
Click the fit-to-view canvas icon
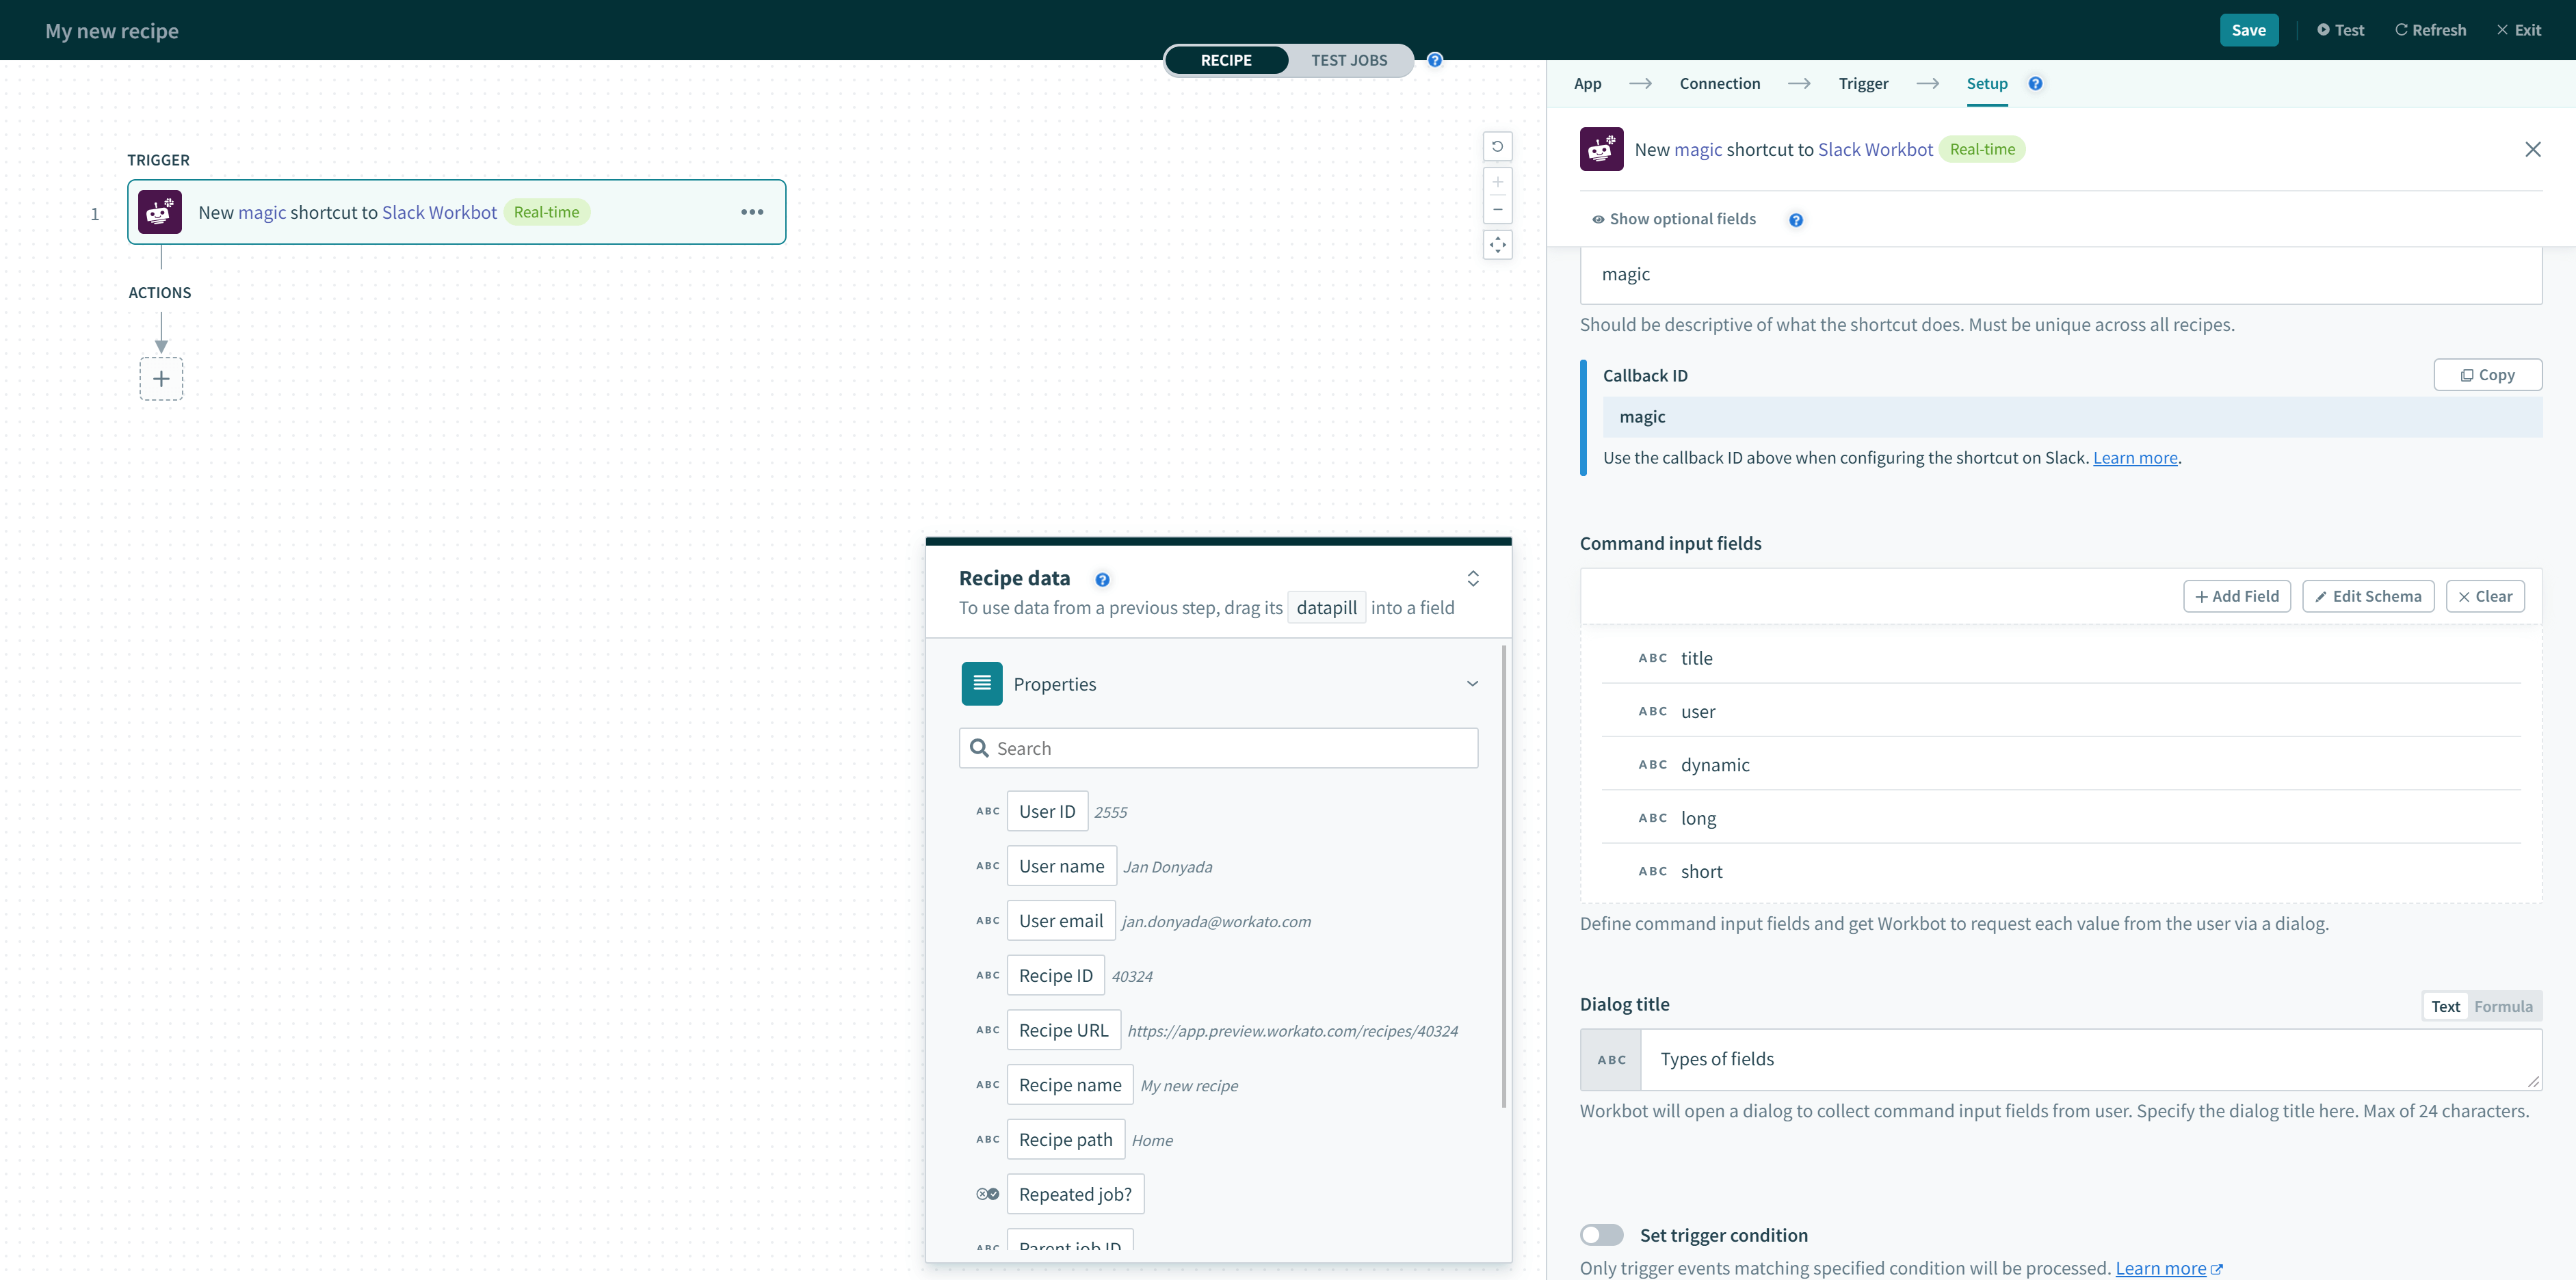point(1497,245)
